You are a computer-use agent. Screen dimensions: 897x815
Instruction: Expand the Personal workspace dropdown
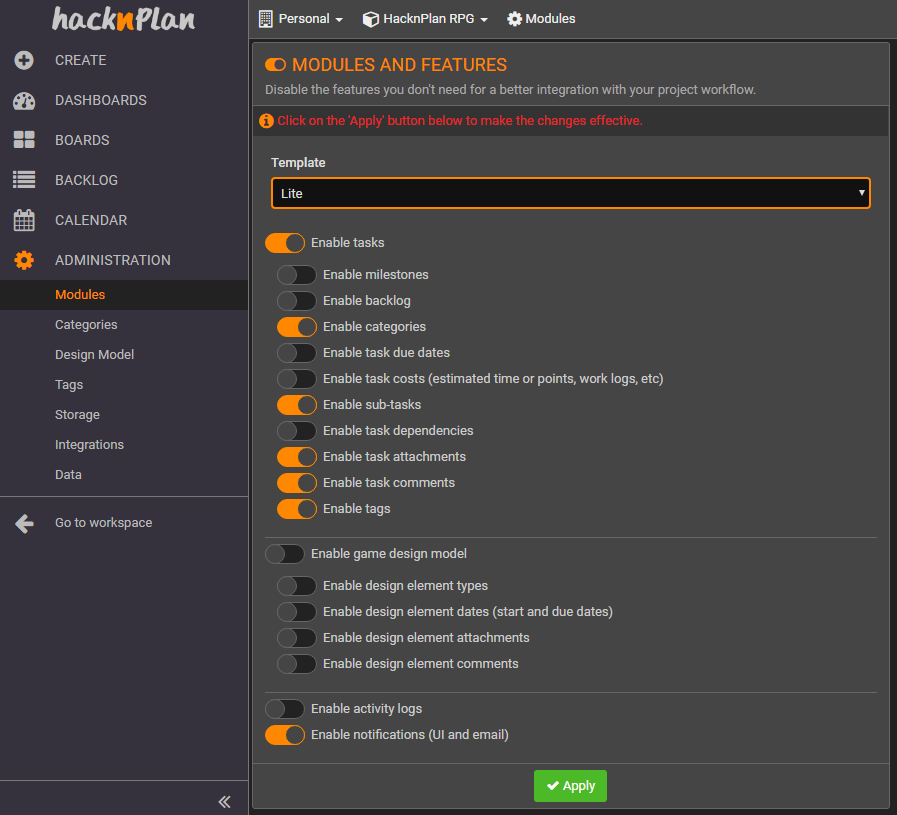click(x=300, y=19)
